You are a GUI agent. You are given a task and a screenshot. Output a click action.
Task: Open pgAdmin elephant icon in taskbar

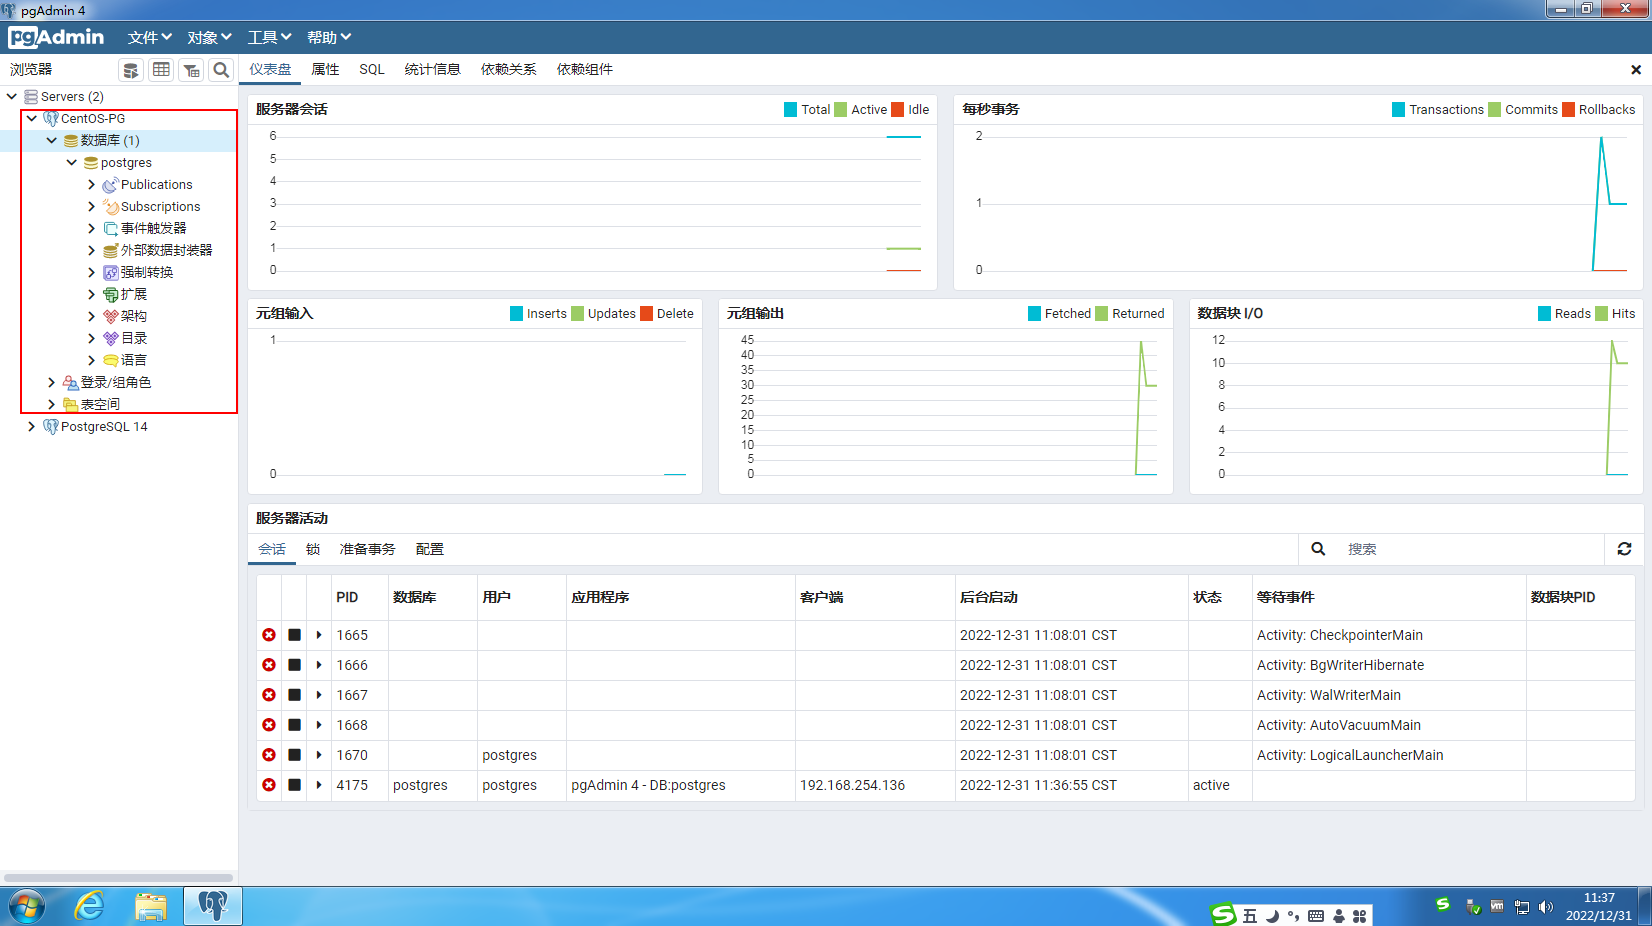tap(211, 905)
